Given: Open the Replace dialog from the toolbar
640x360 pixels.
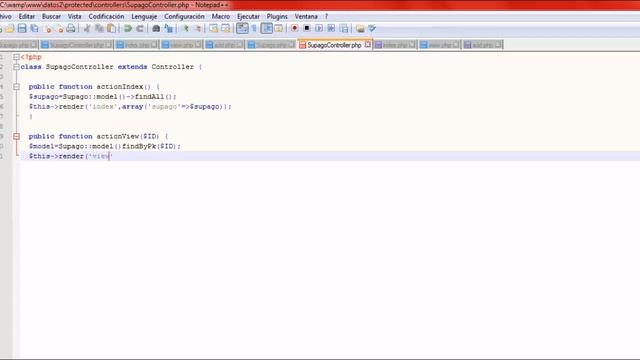Looking at the screenshot, I should pyautogui.click(x=168, y=28).
